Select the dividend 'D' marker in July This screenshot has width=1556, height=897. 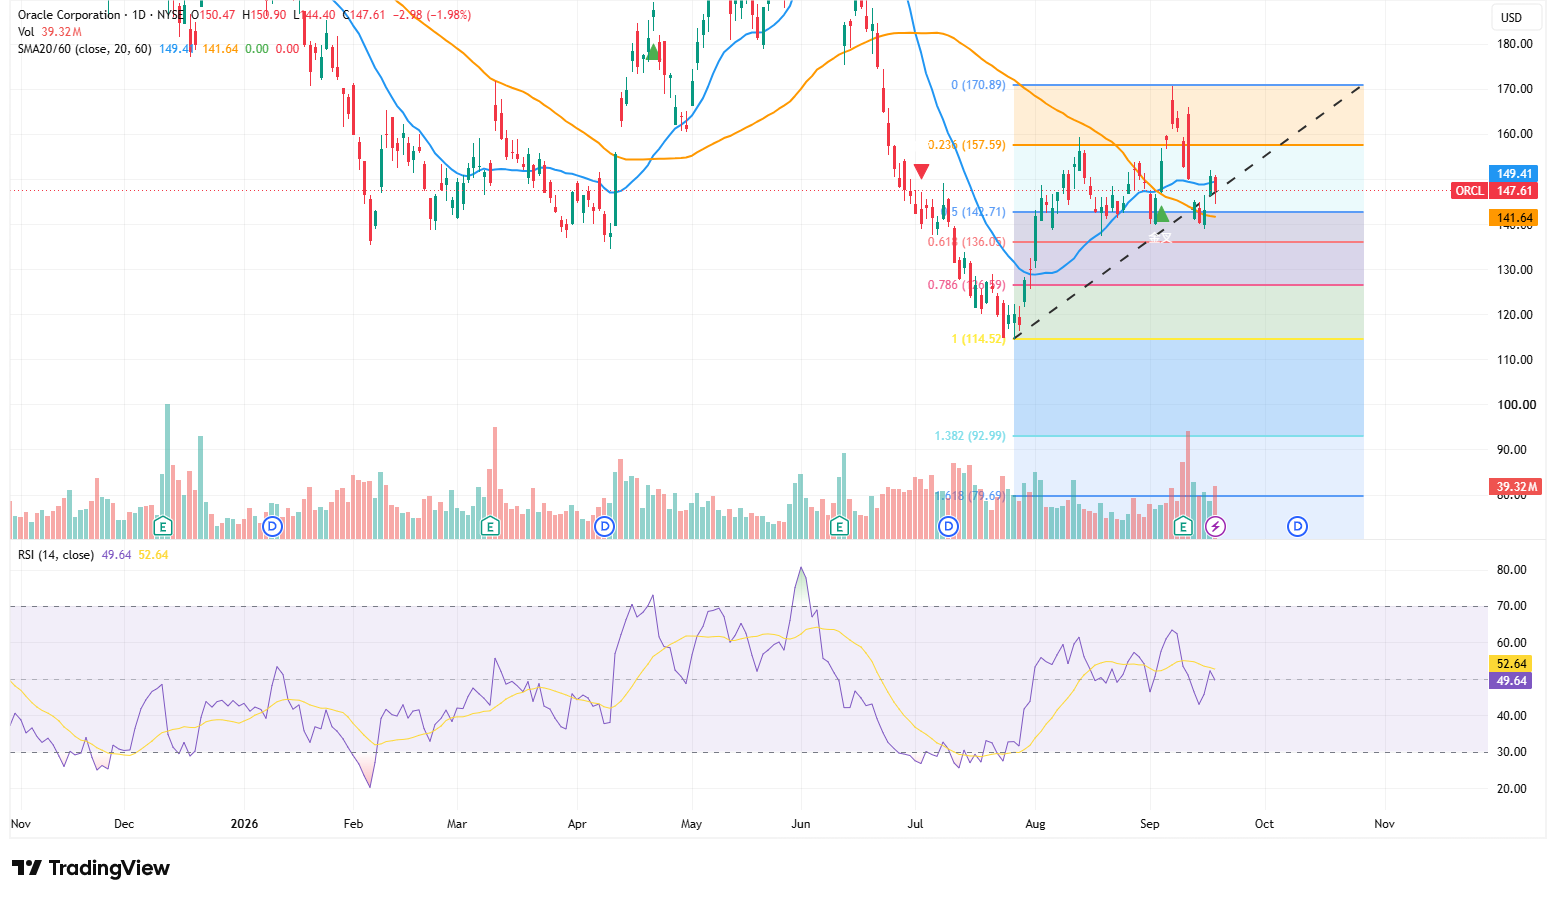tap(948, 526)
